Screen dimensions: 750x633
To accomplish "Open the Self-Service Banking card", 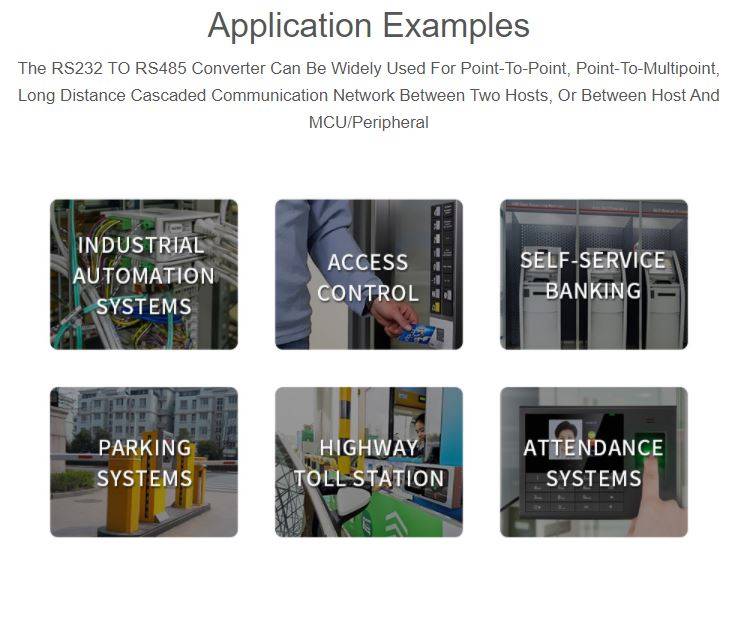I will point(594,274).
